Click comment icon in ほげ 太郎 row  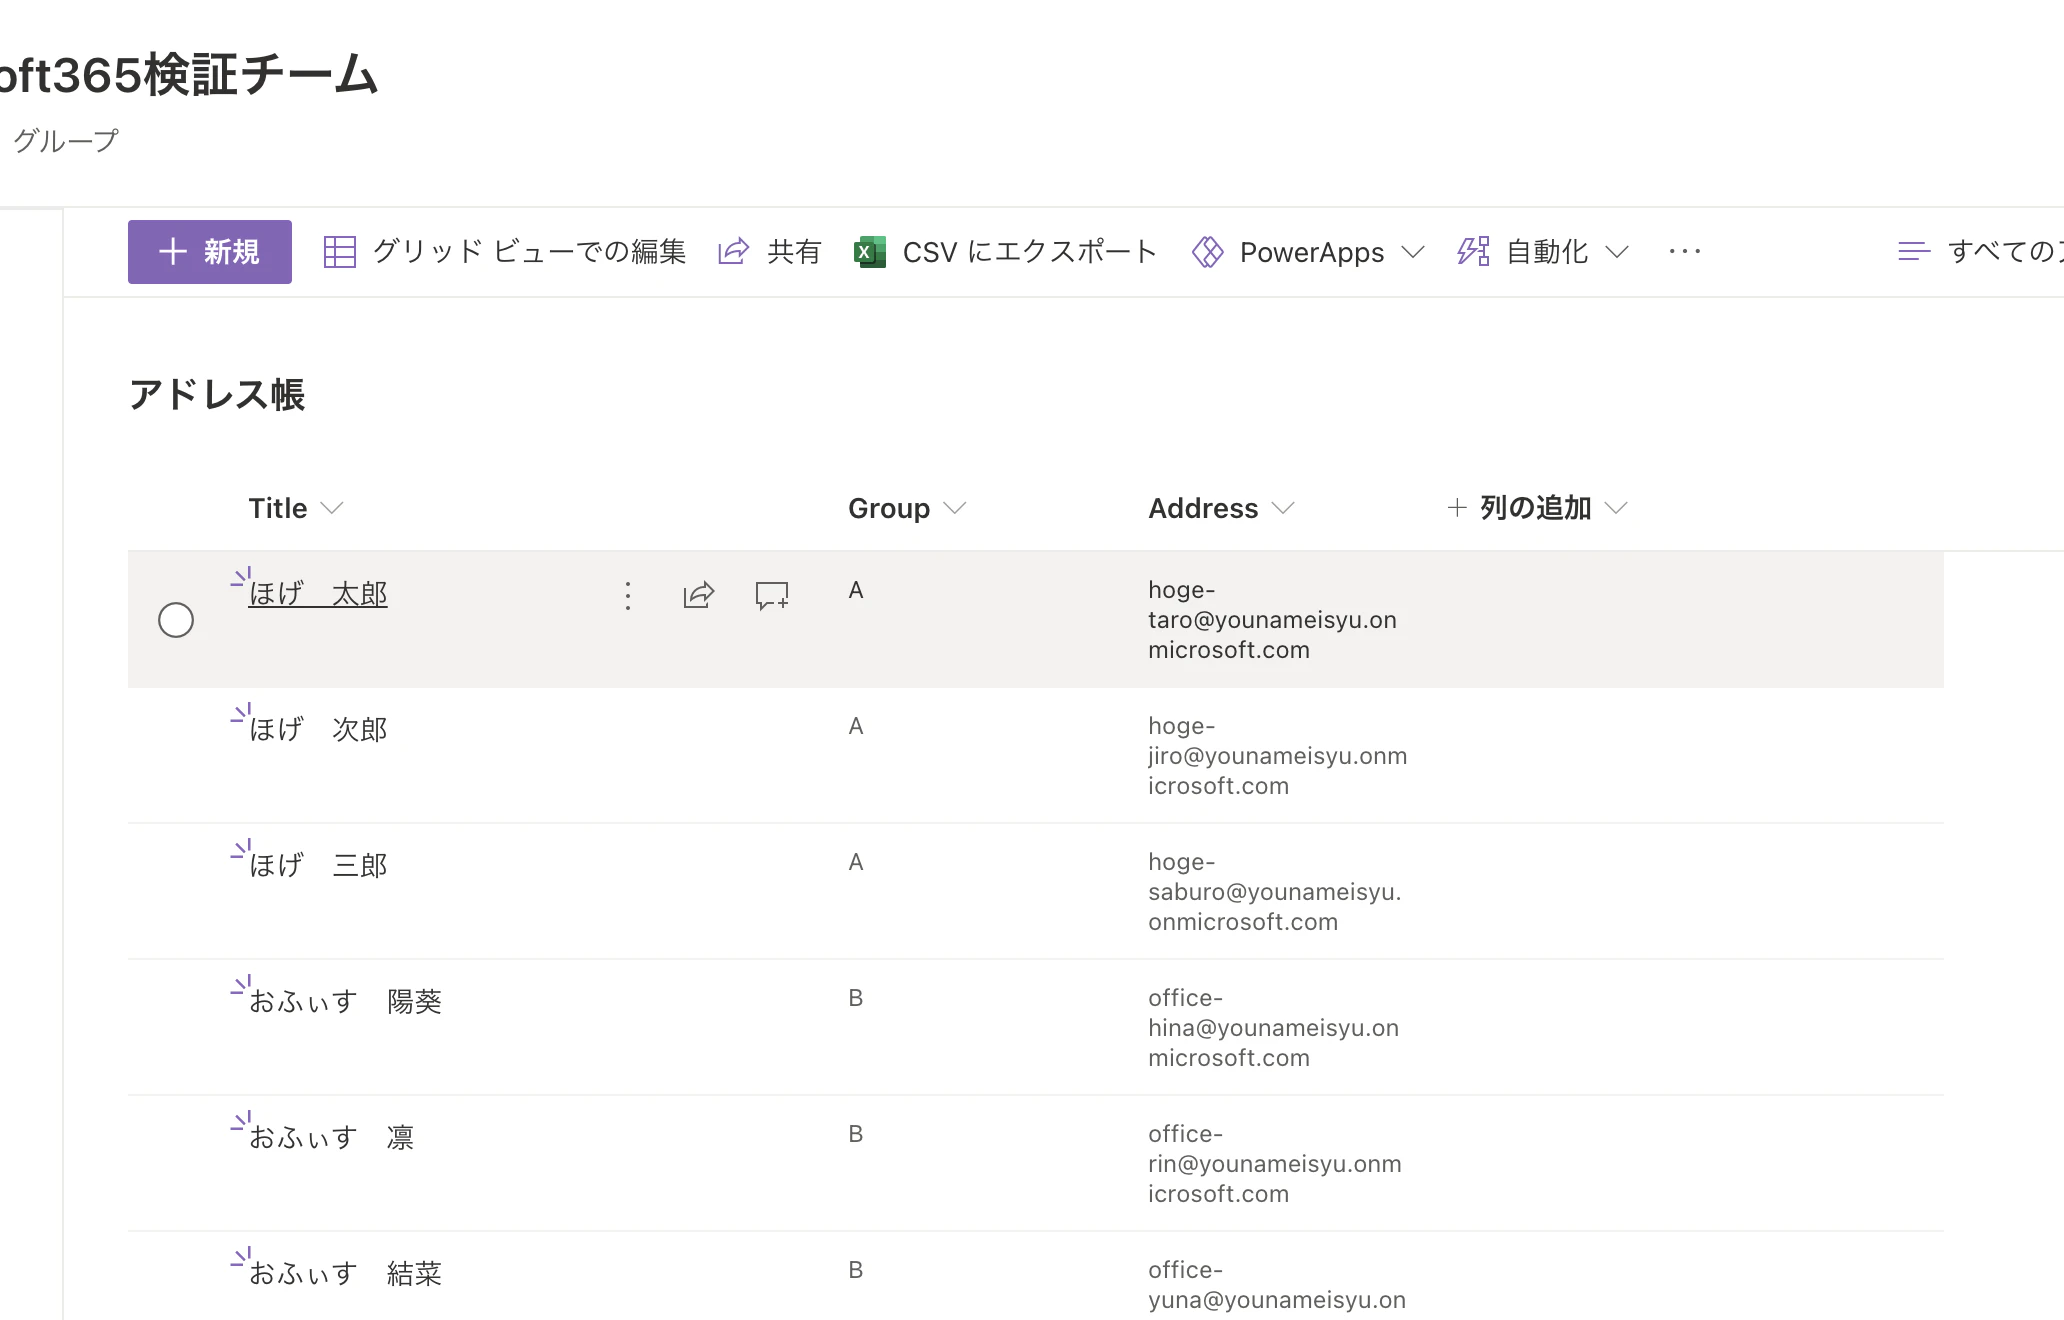pyautogui.click(x=772, y=596)
